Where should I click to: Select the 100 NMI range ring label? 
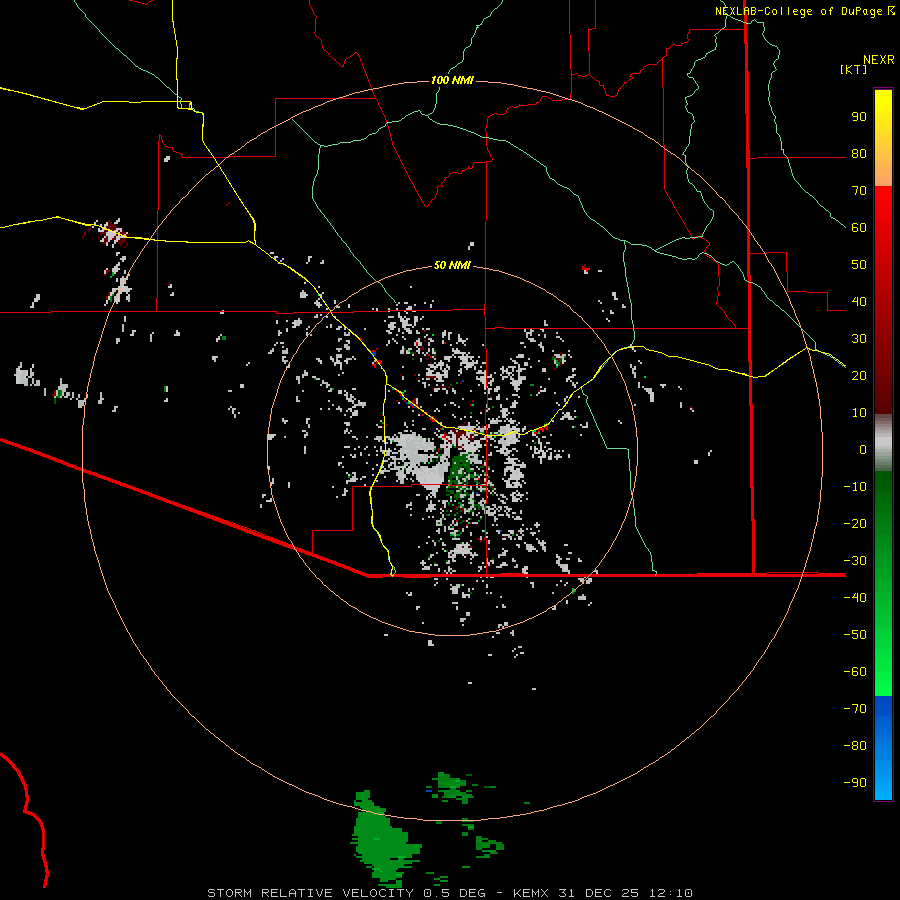452,80
